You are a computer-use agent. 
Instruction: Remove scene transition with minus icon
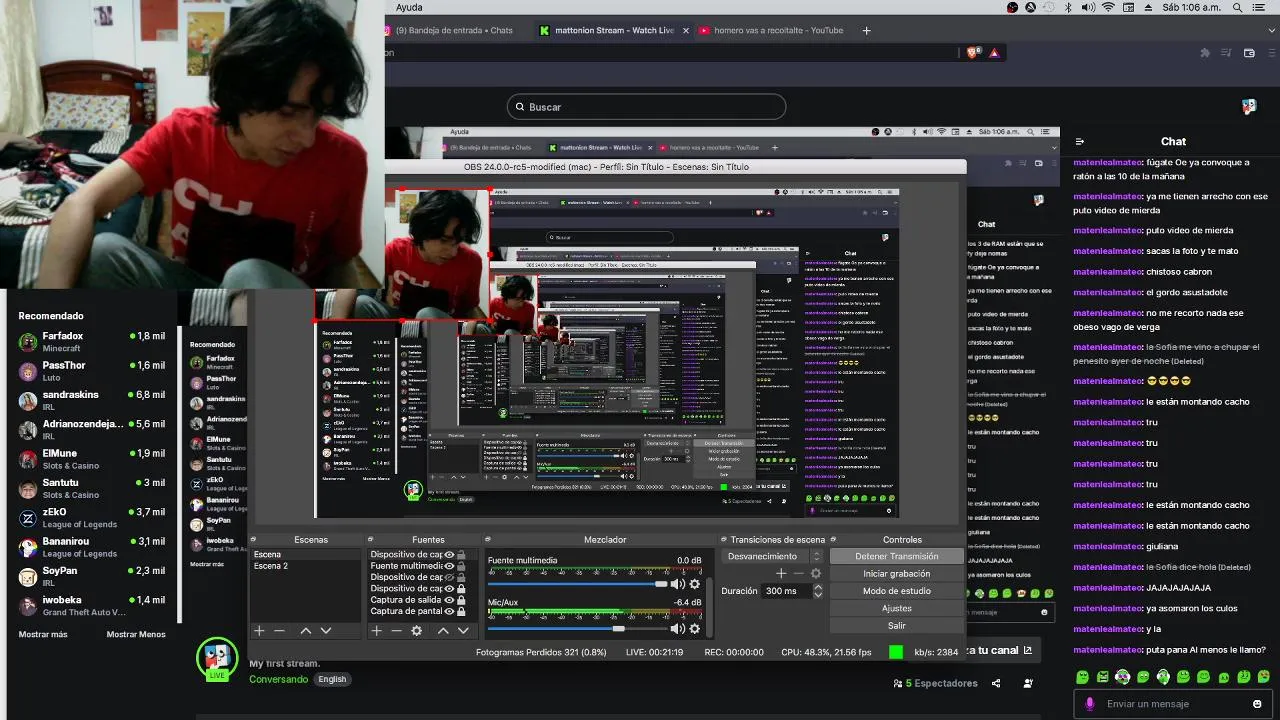798,573
